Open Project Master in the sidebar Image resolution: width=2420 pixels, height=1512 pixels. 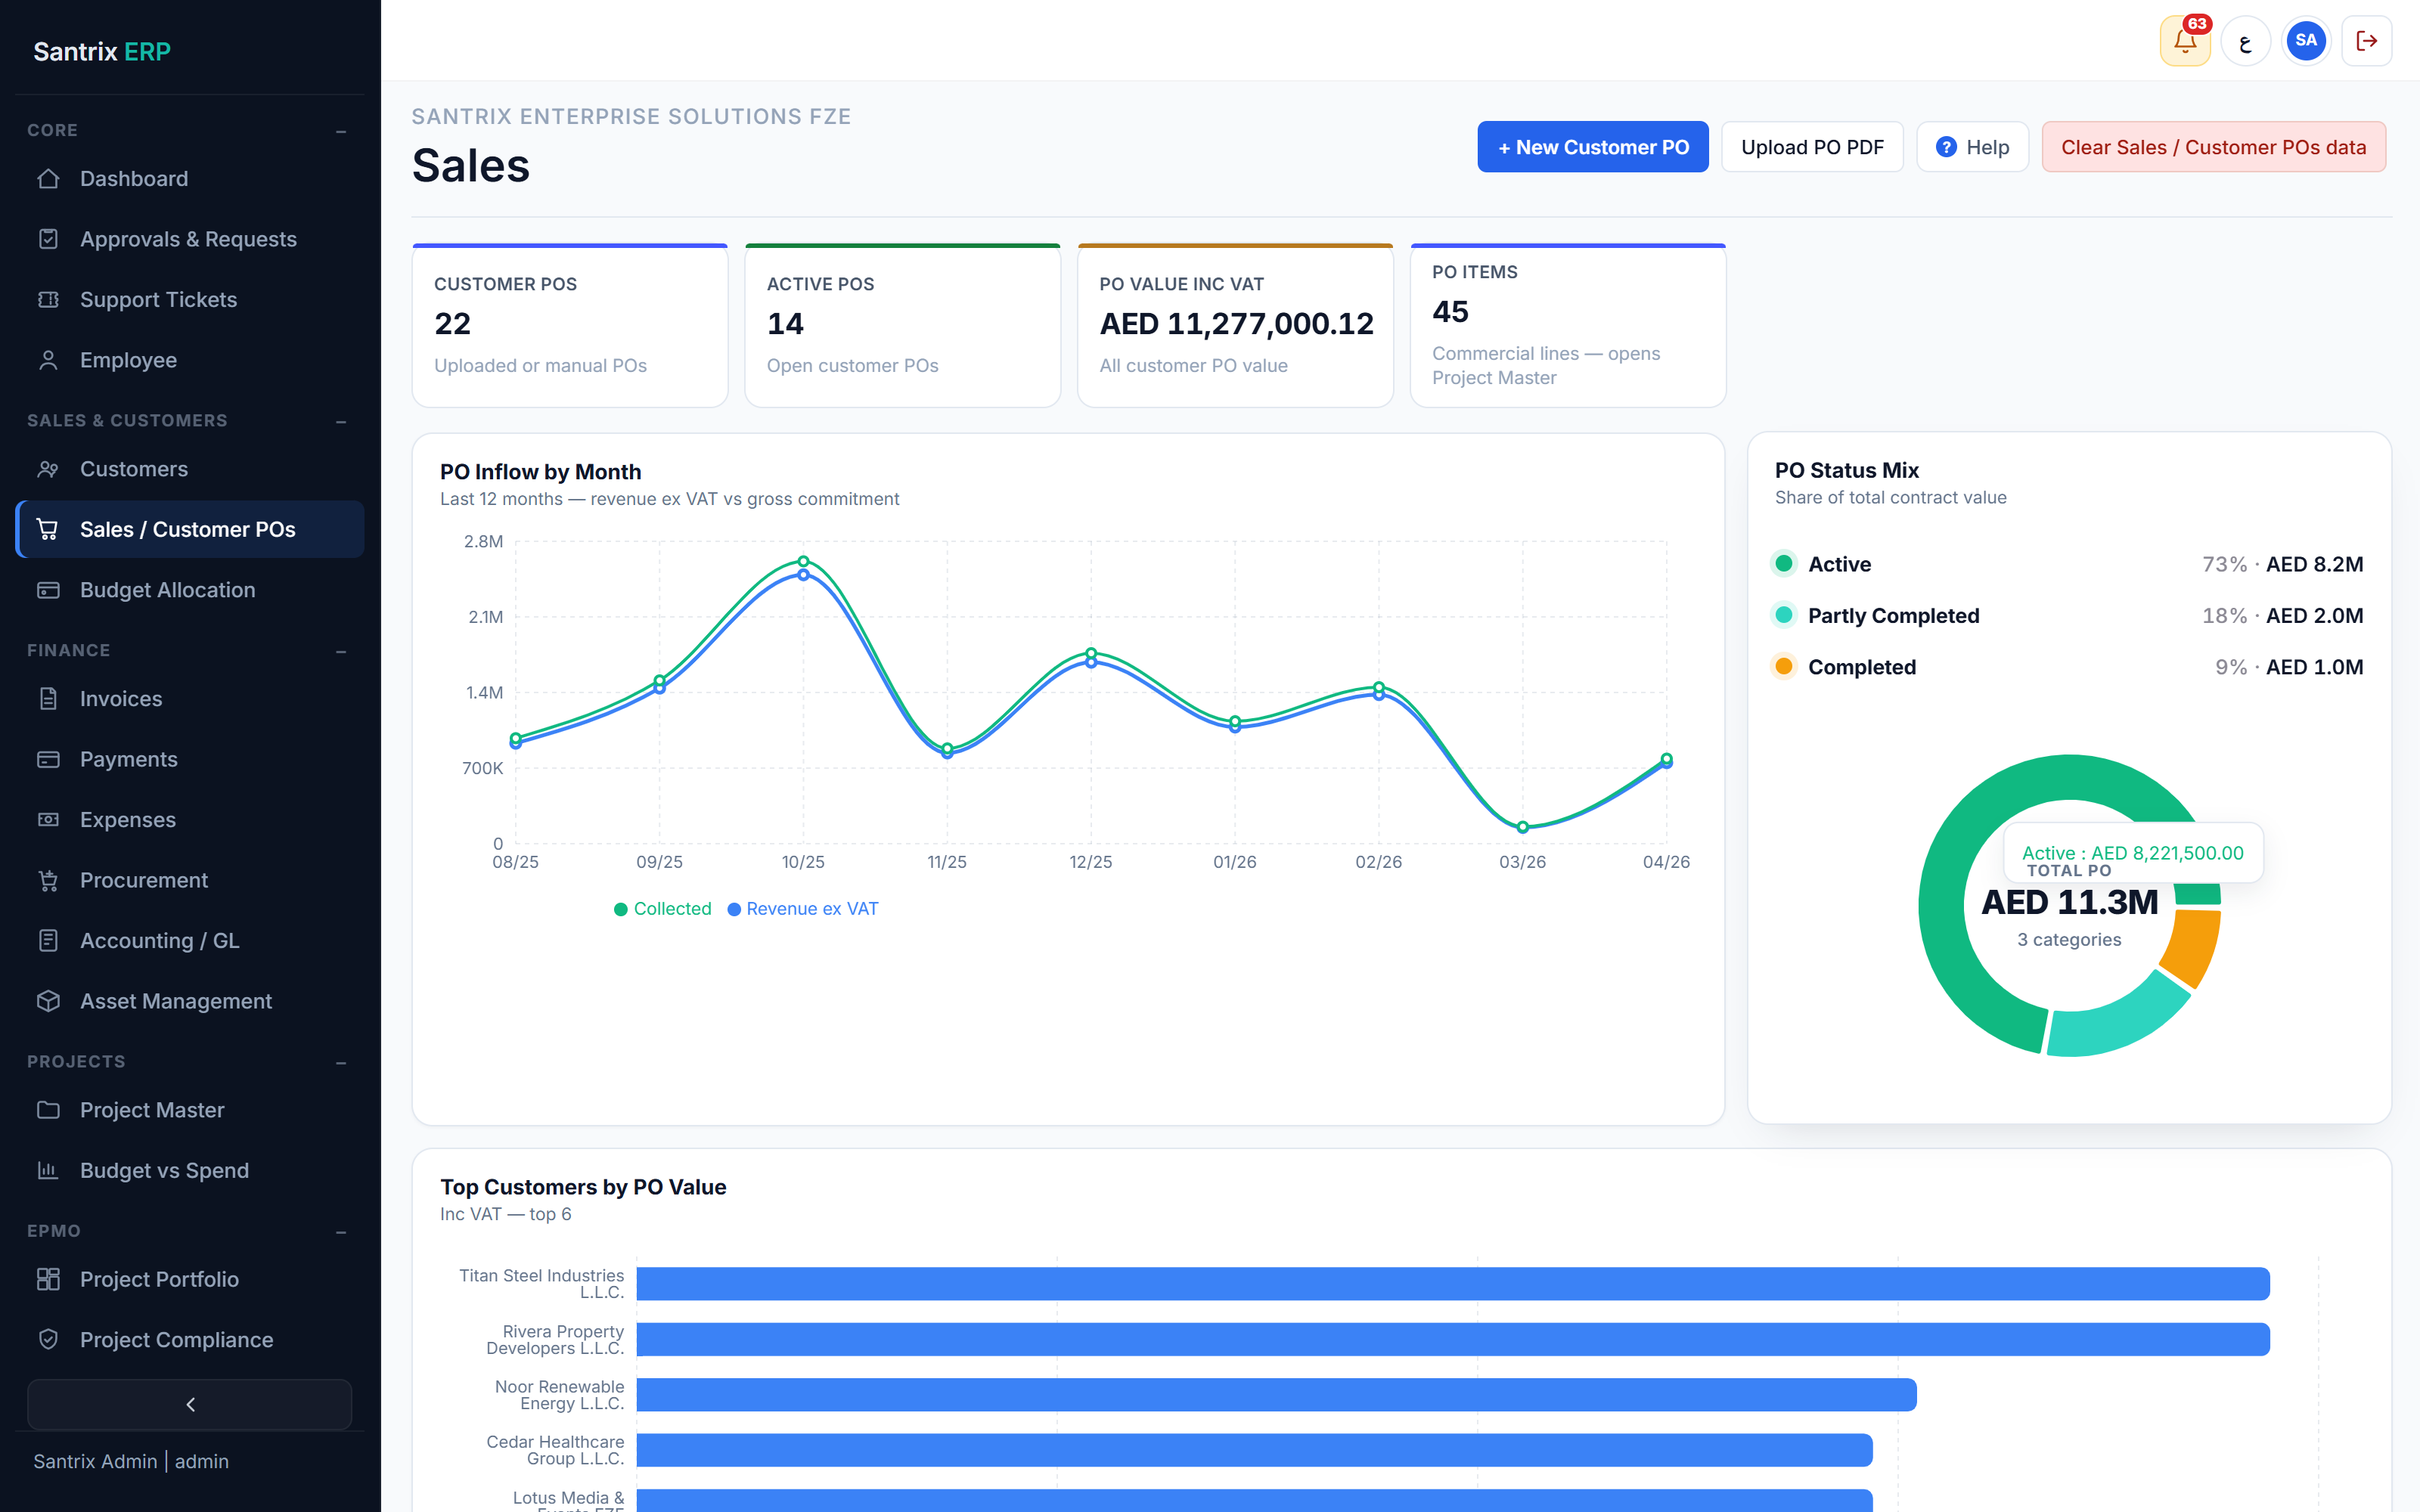click(190, 1110)
